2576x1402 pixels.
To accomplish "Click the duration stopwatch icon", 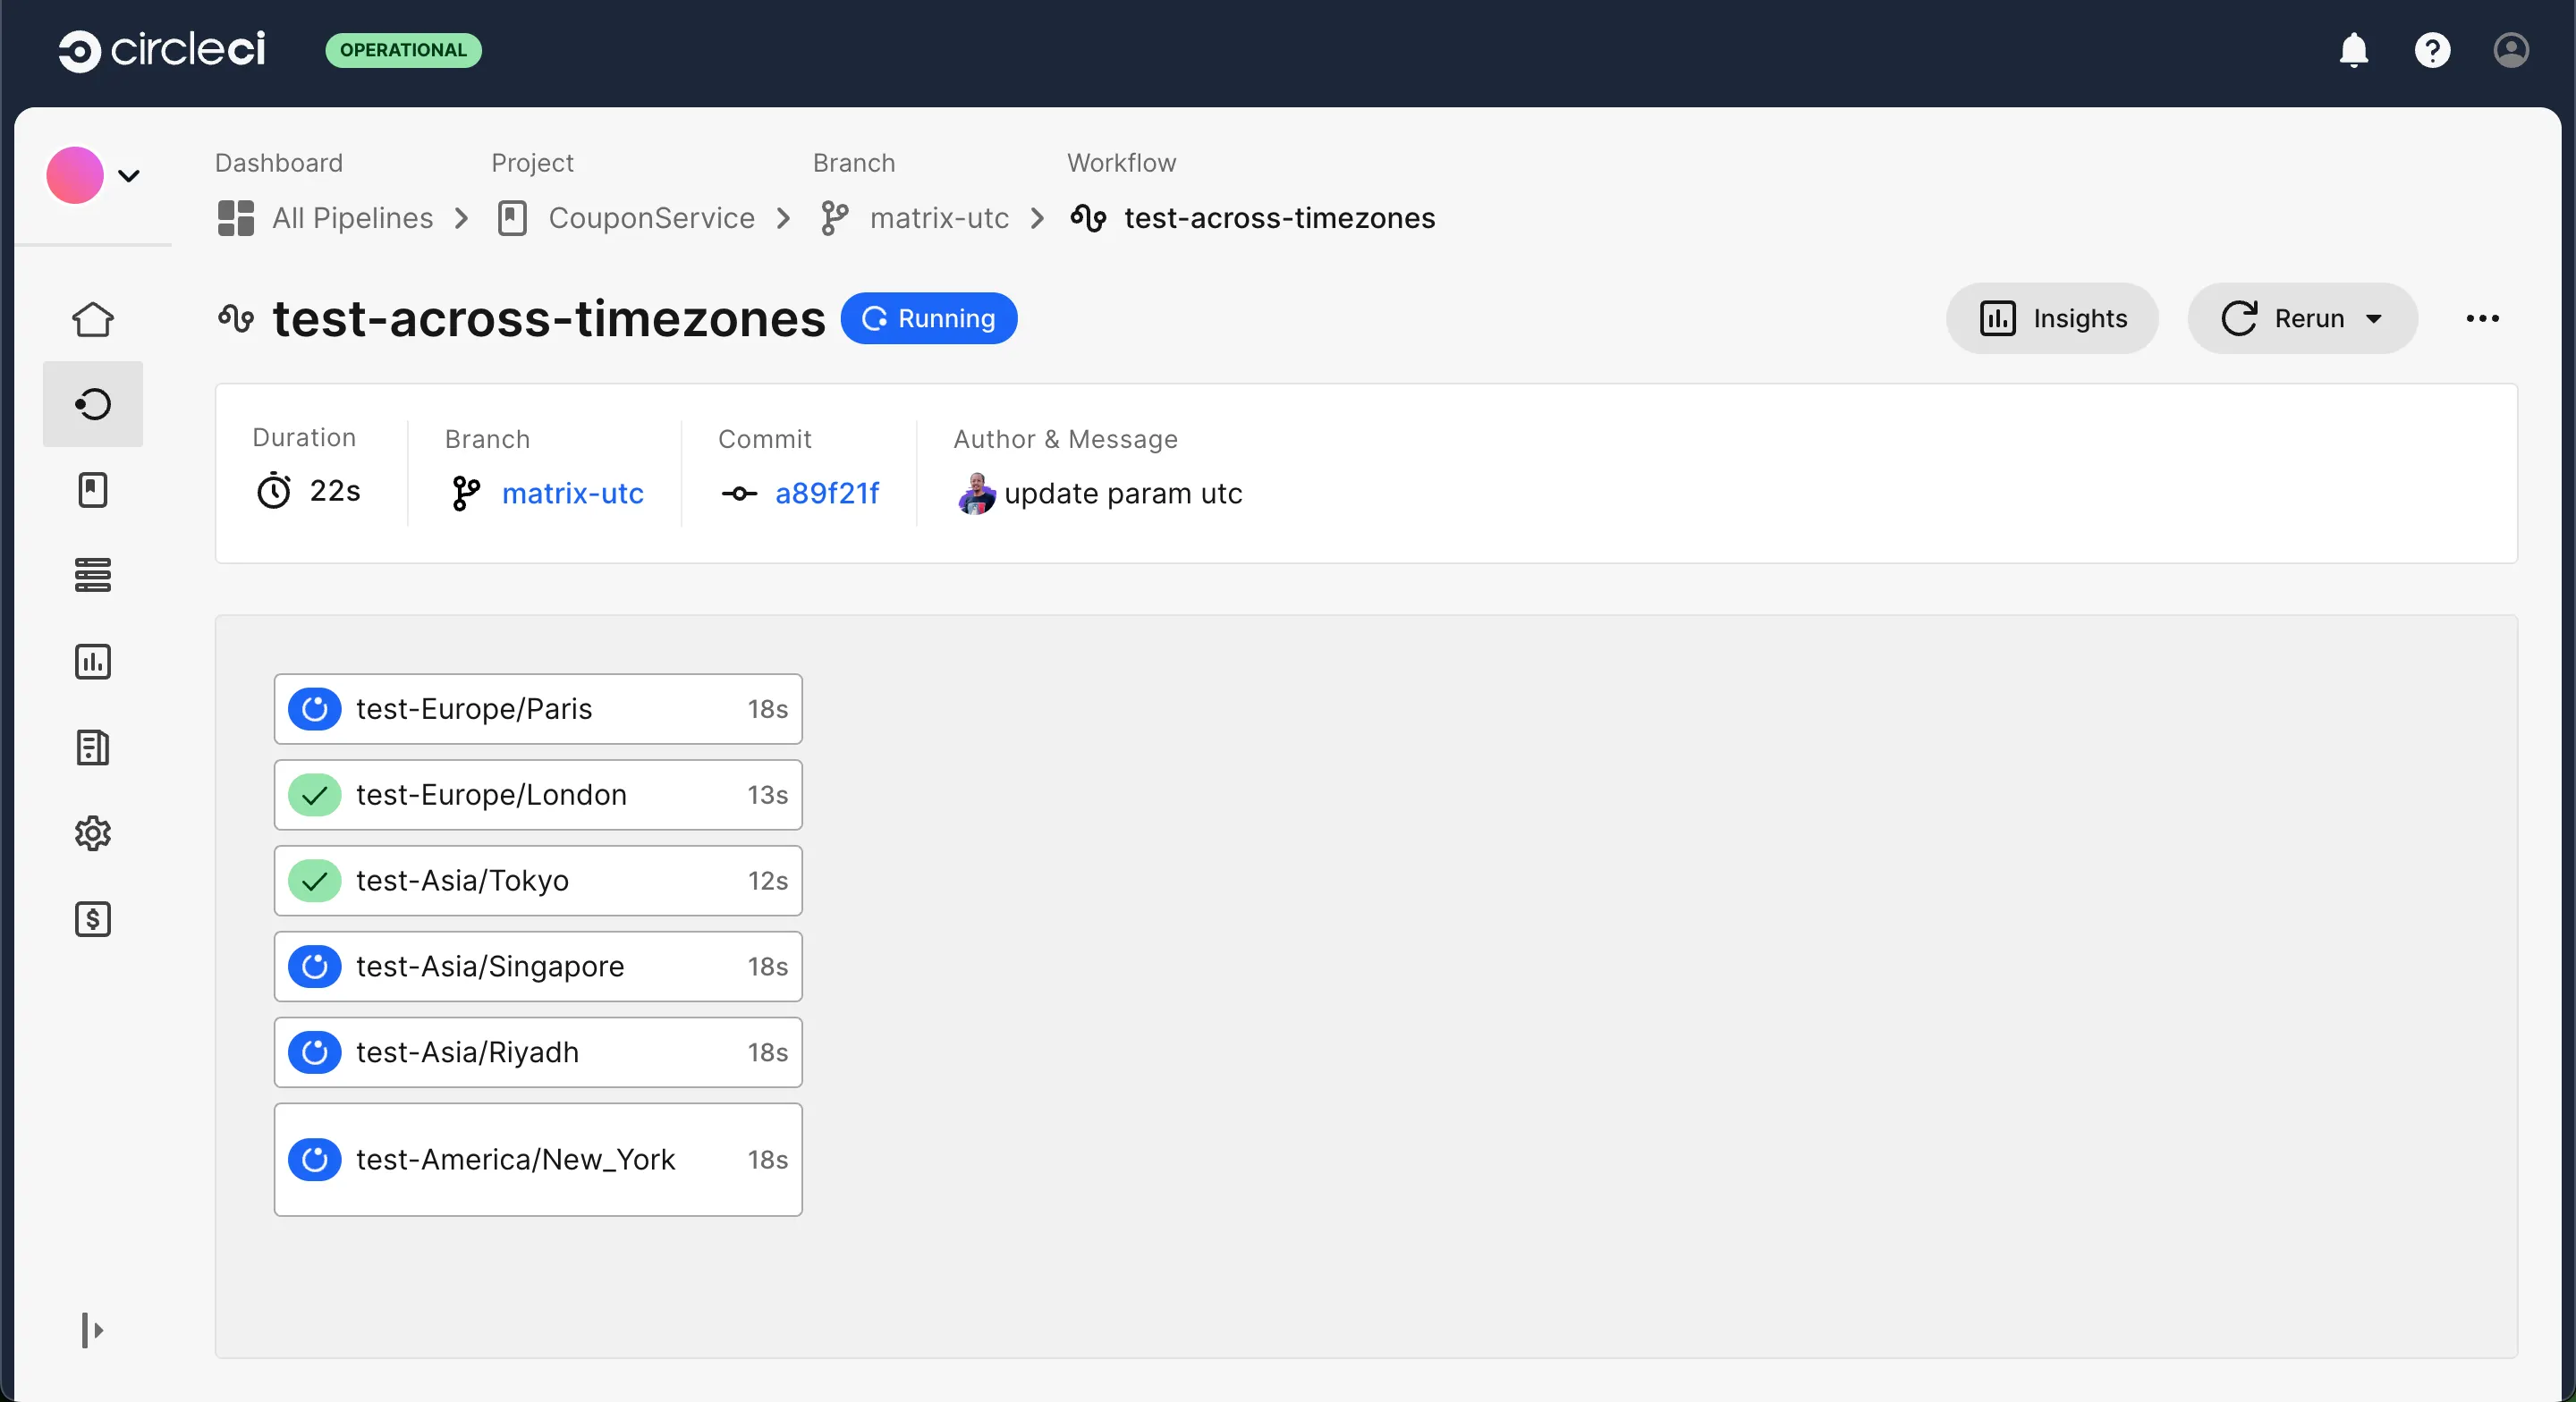I will [274, 491].
